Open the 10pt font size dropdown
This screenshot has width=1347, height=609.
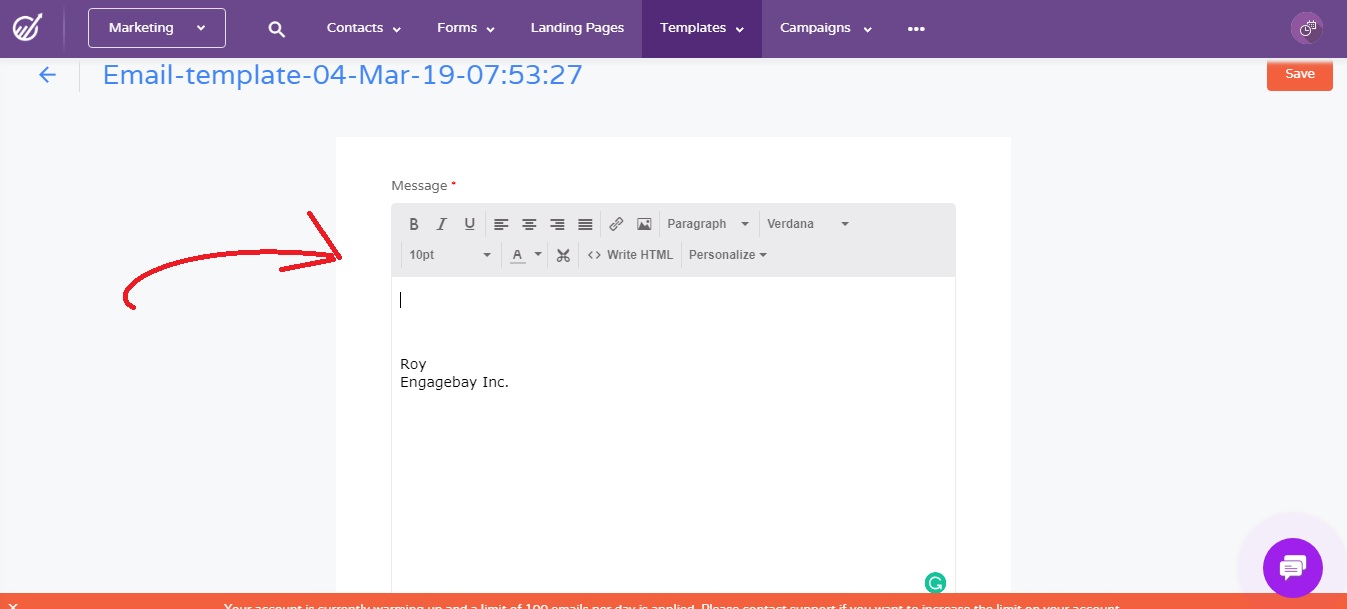coord(450,255)
